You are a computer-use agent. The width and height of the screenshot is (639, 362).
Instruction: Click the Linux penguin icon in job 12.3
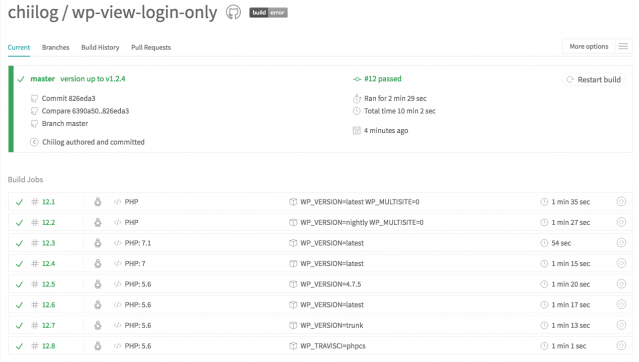tap(98, 243)
